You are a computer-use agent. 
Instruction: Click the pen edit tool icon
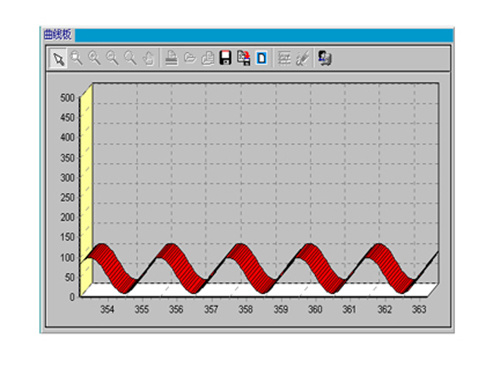(303, 58)
